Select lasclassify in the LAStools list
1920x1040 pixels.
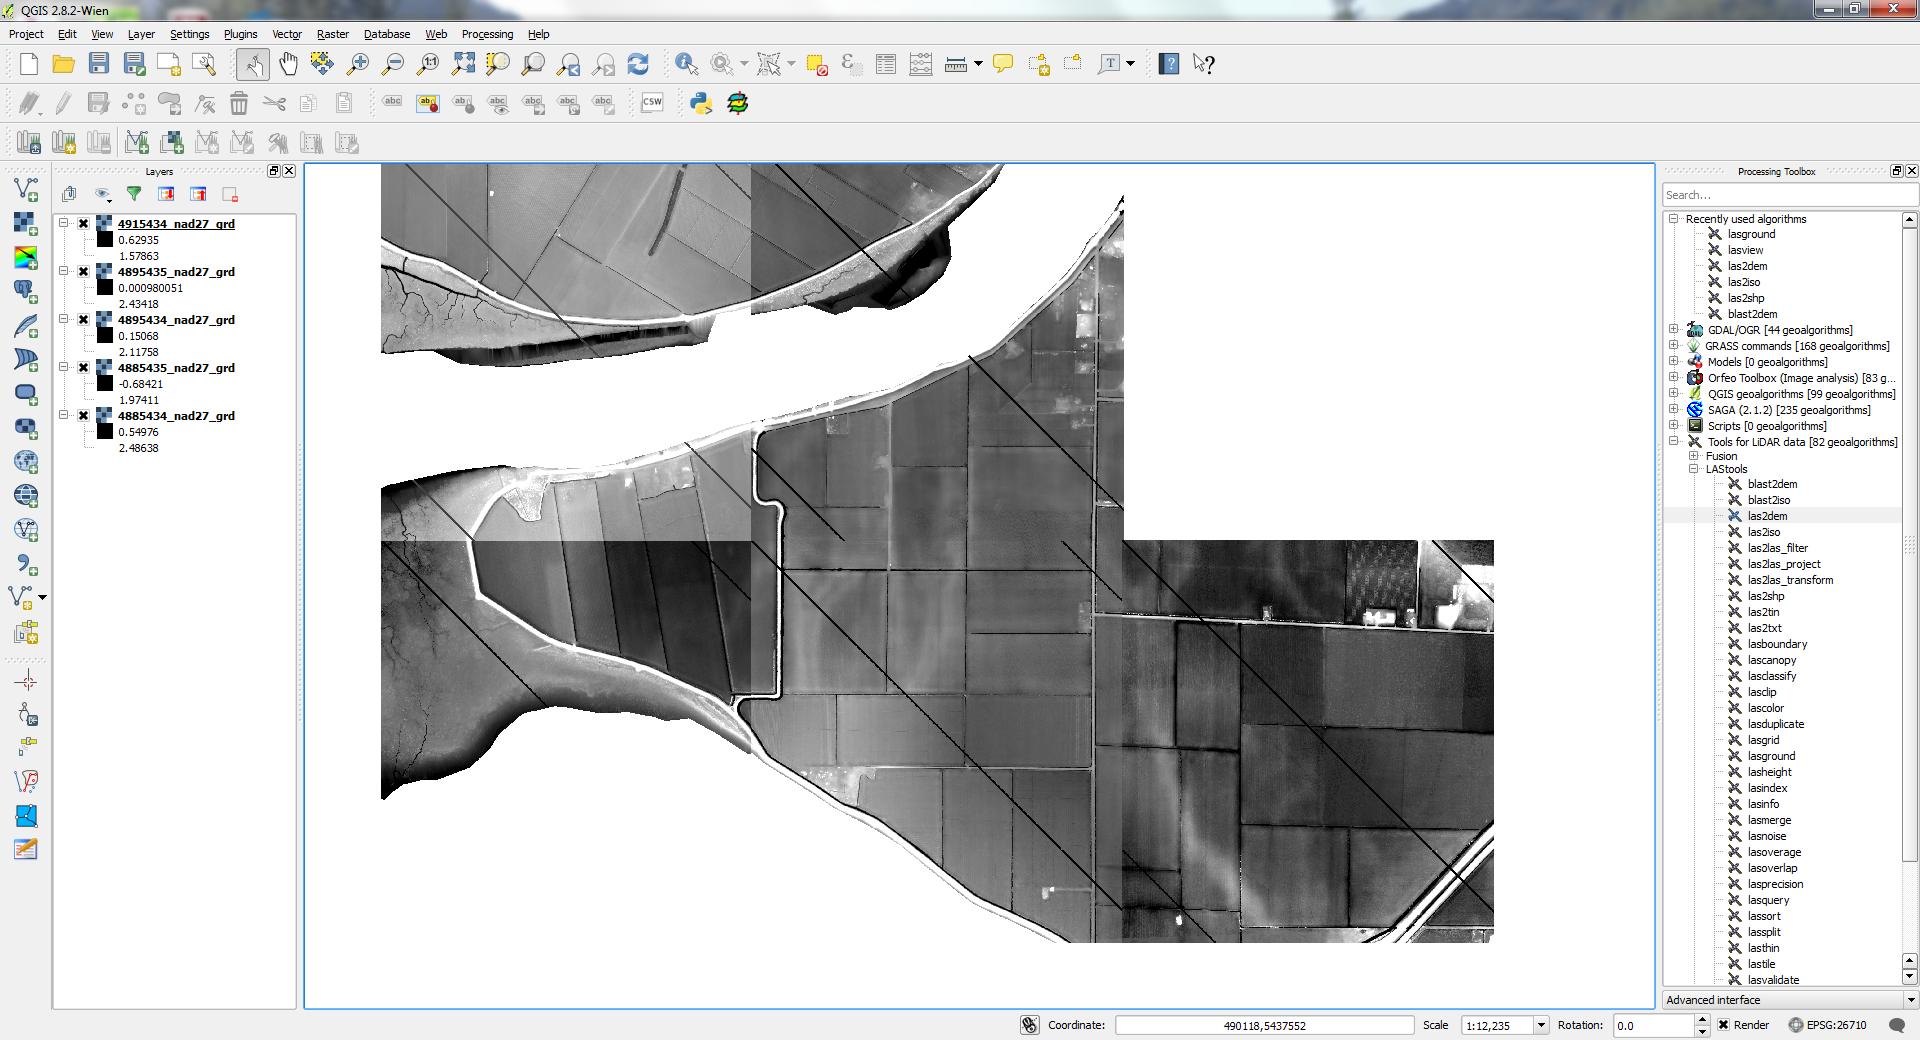(1772, 676)
